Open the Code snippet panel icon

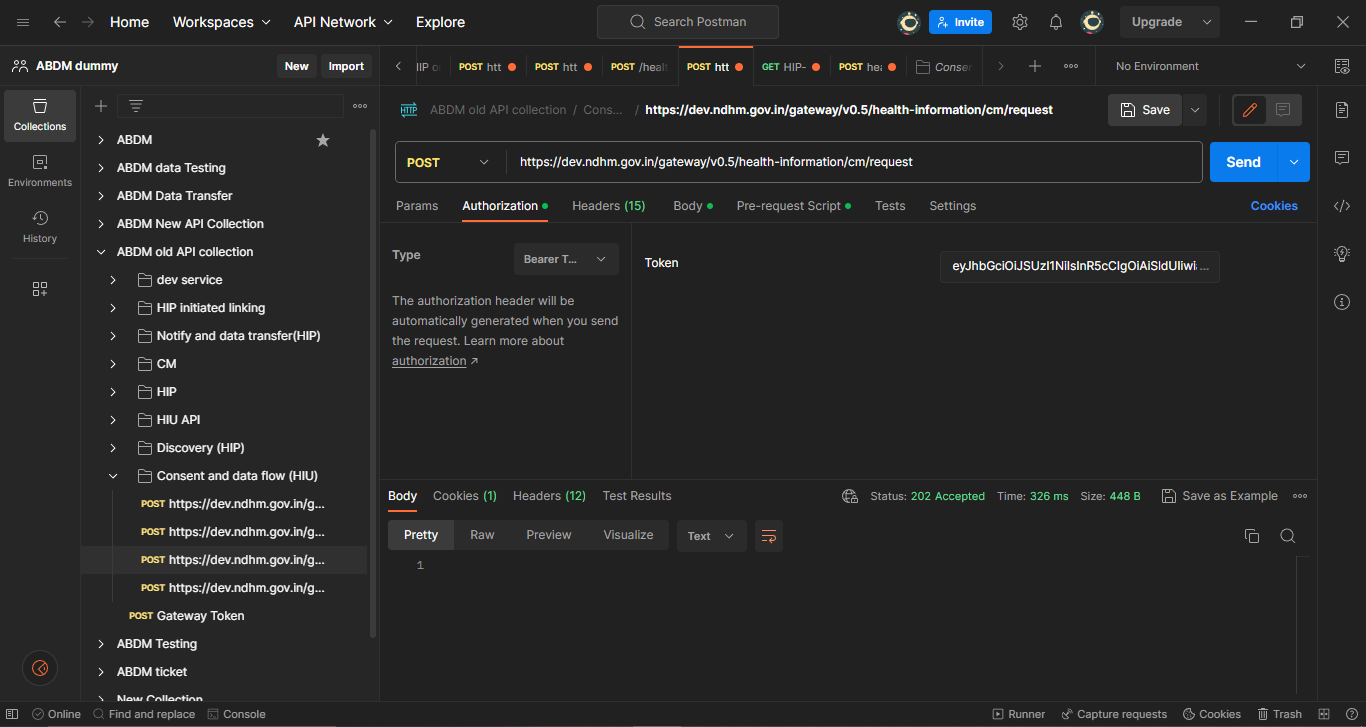(x=1342, y=206)
